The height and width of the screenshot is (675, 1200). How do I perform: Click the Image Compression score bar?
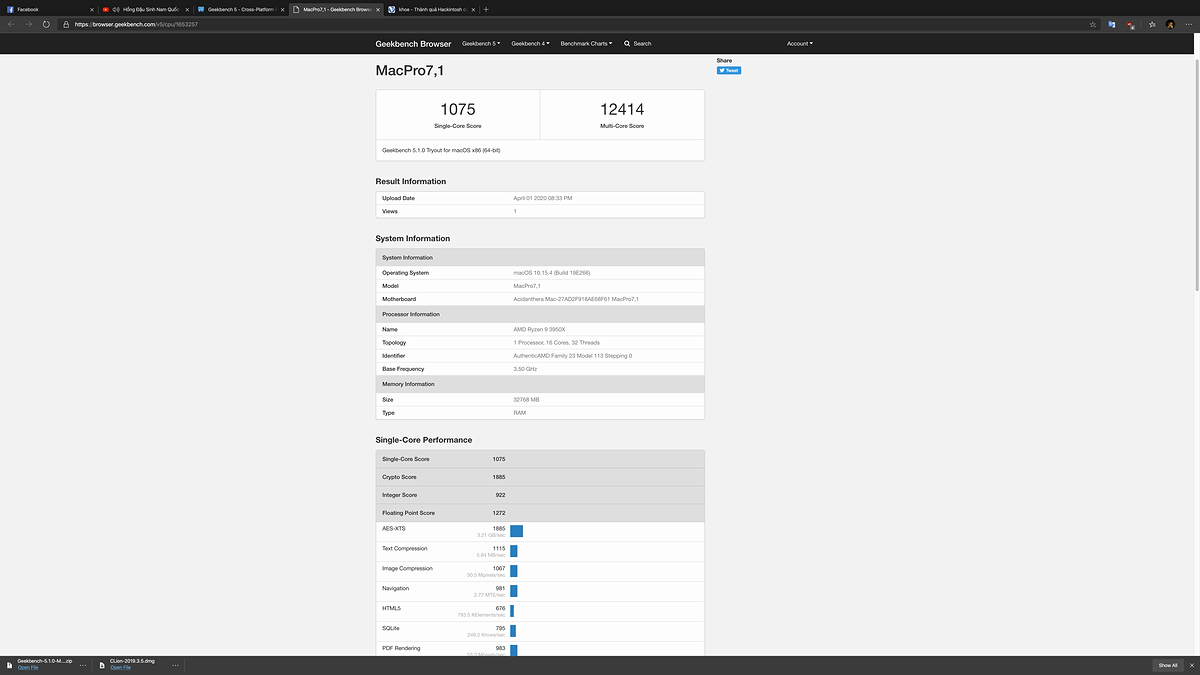coord(514,571)
